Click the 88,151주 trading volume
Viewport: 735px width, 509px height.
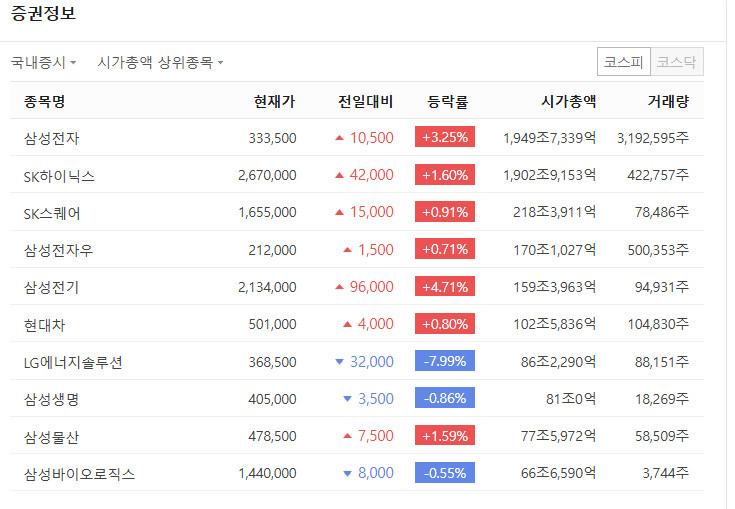(x=662, y=361)
